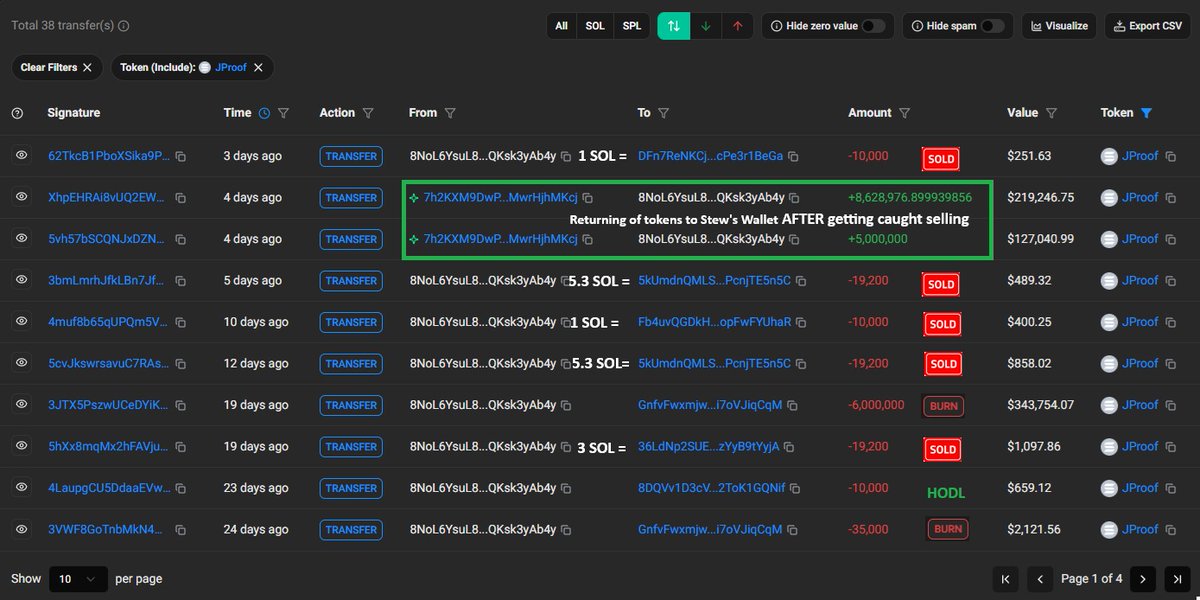Open the From column filter

(450, 113)
